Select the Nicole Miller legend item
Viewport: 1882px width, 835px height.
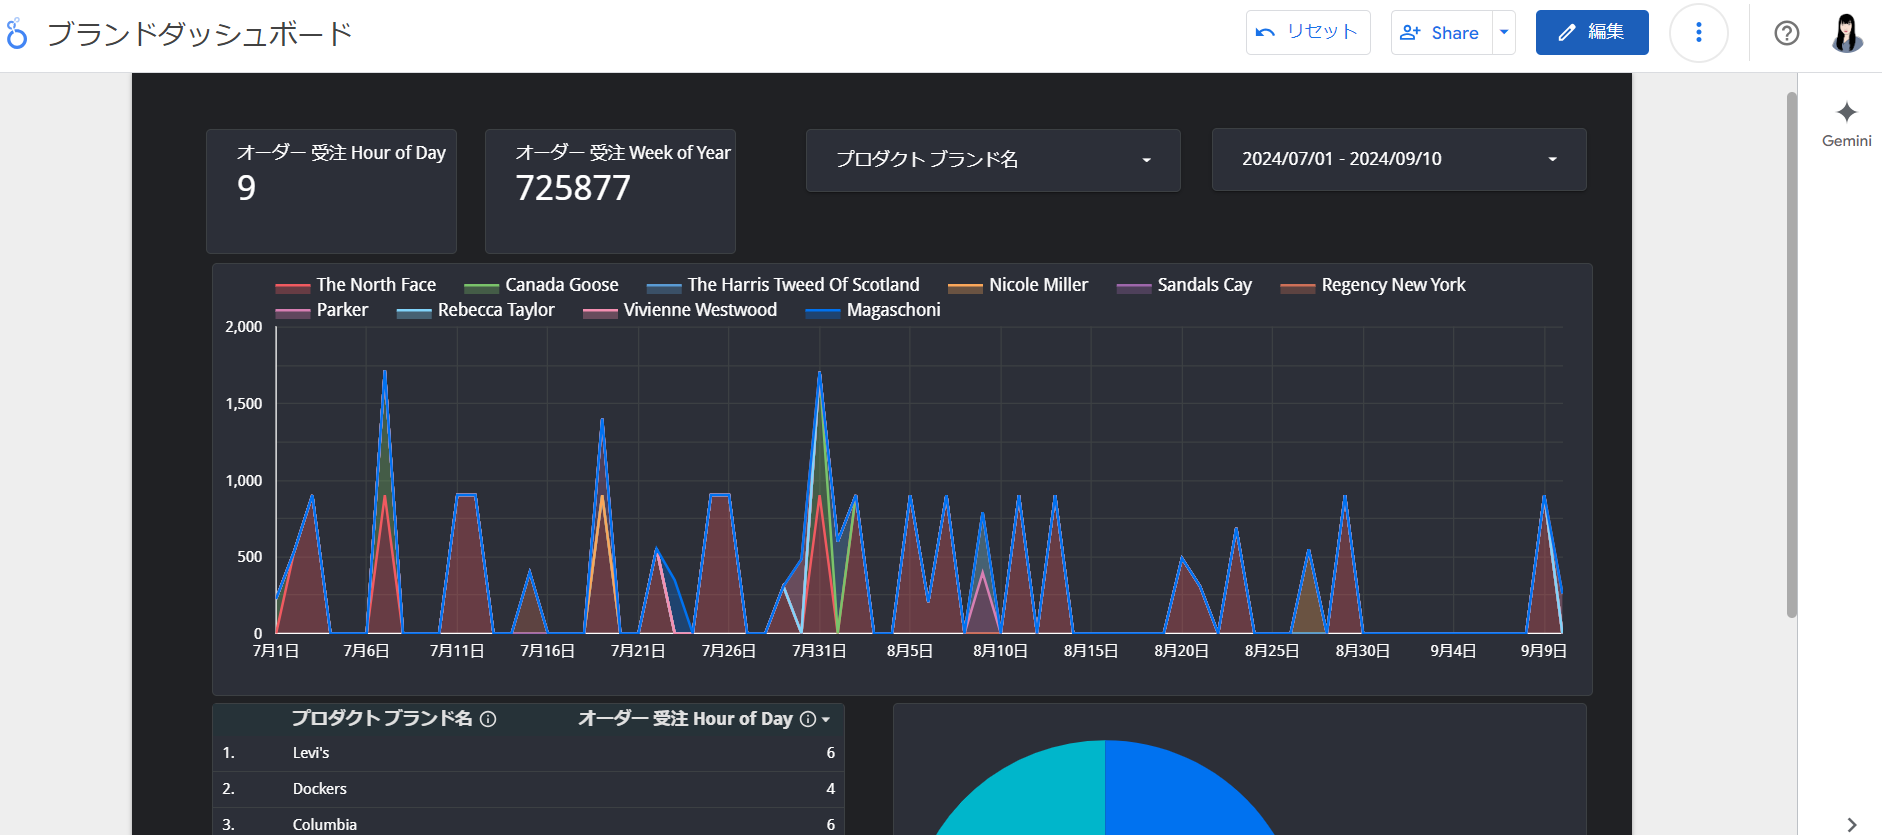click(1018, 285)
